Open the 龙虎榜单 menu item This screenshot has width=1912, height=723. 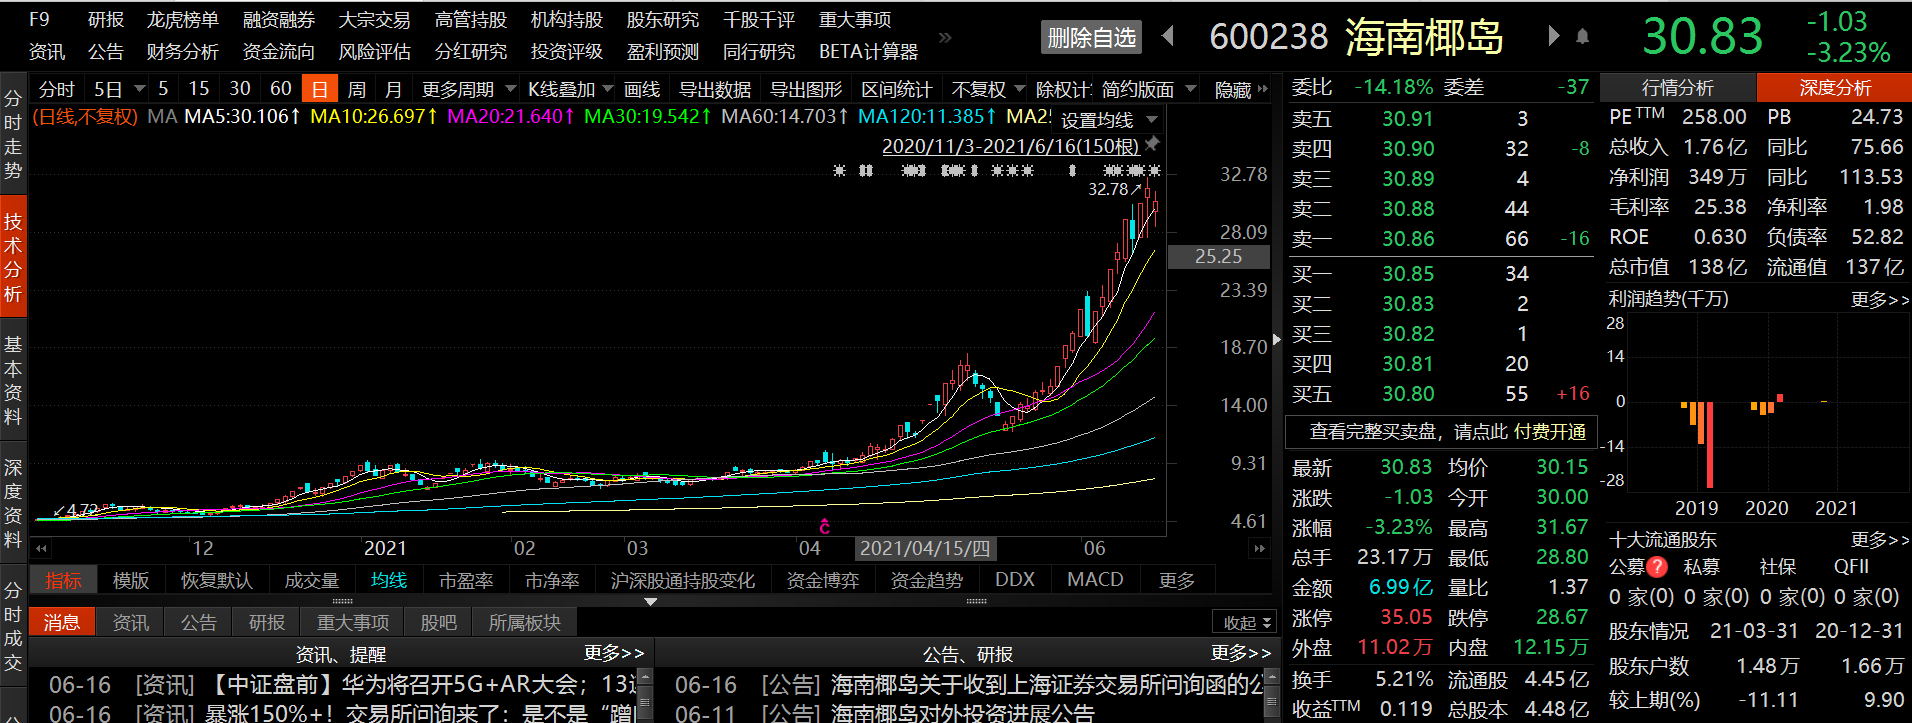pyautogui.click(x=183, y=20)
